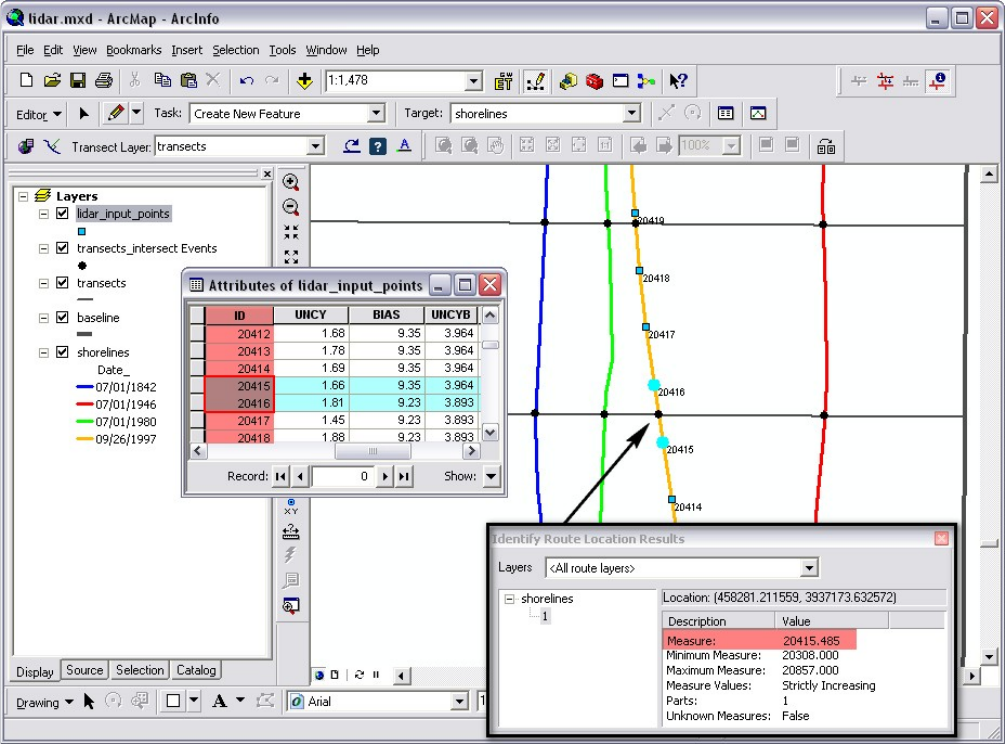Go to the last record in table

coord(404,477)
